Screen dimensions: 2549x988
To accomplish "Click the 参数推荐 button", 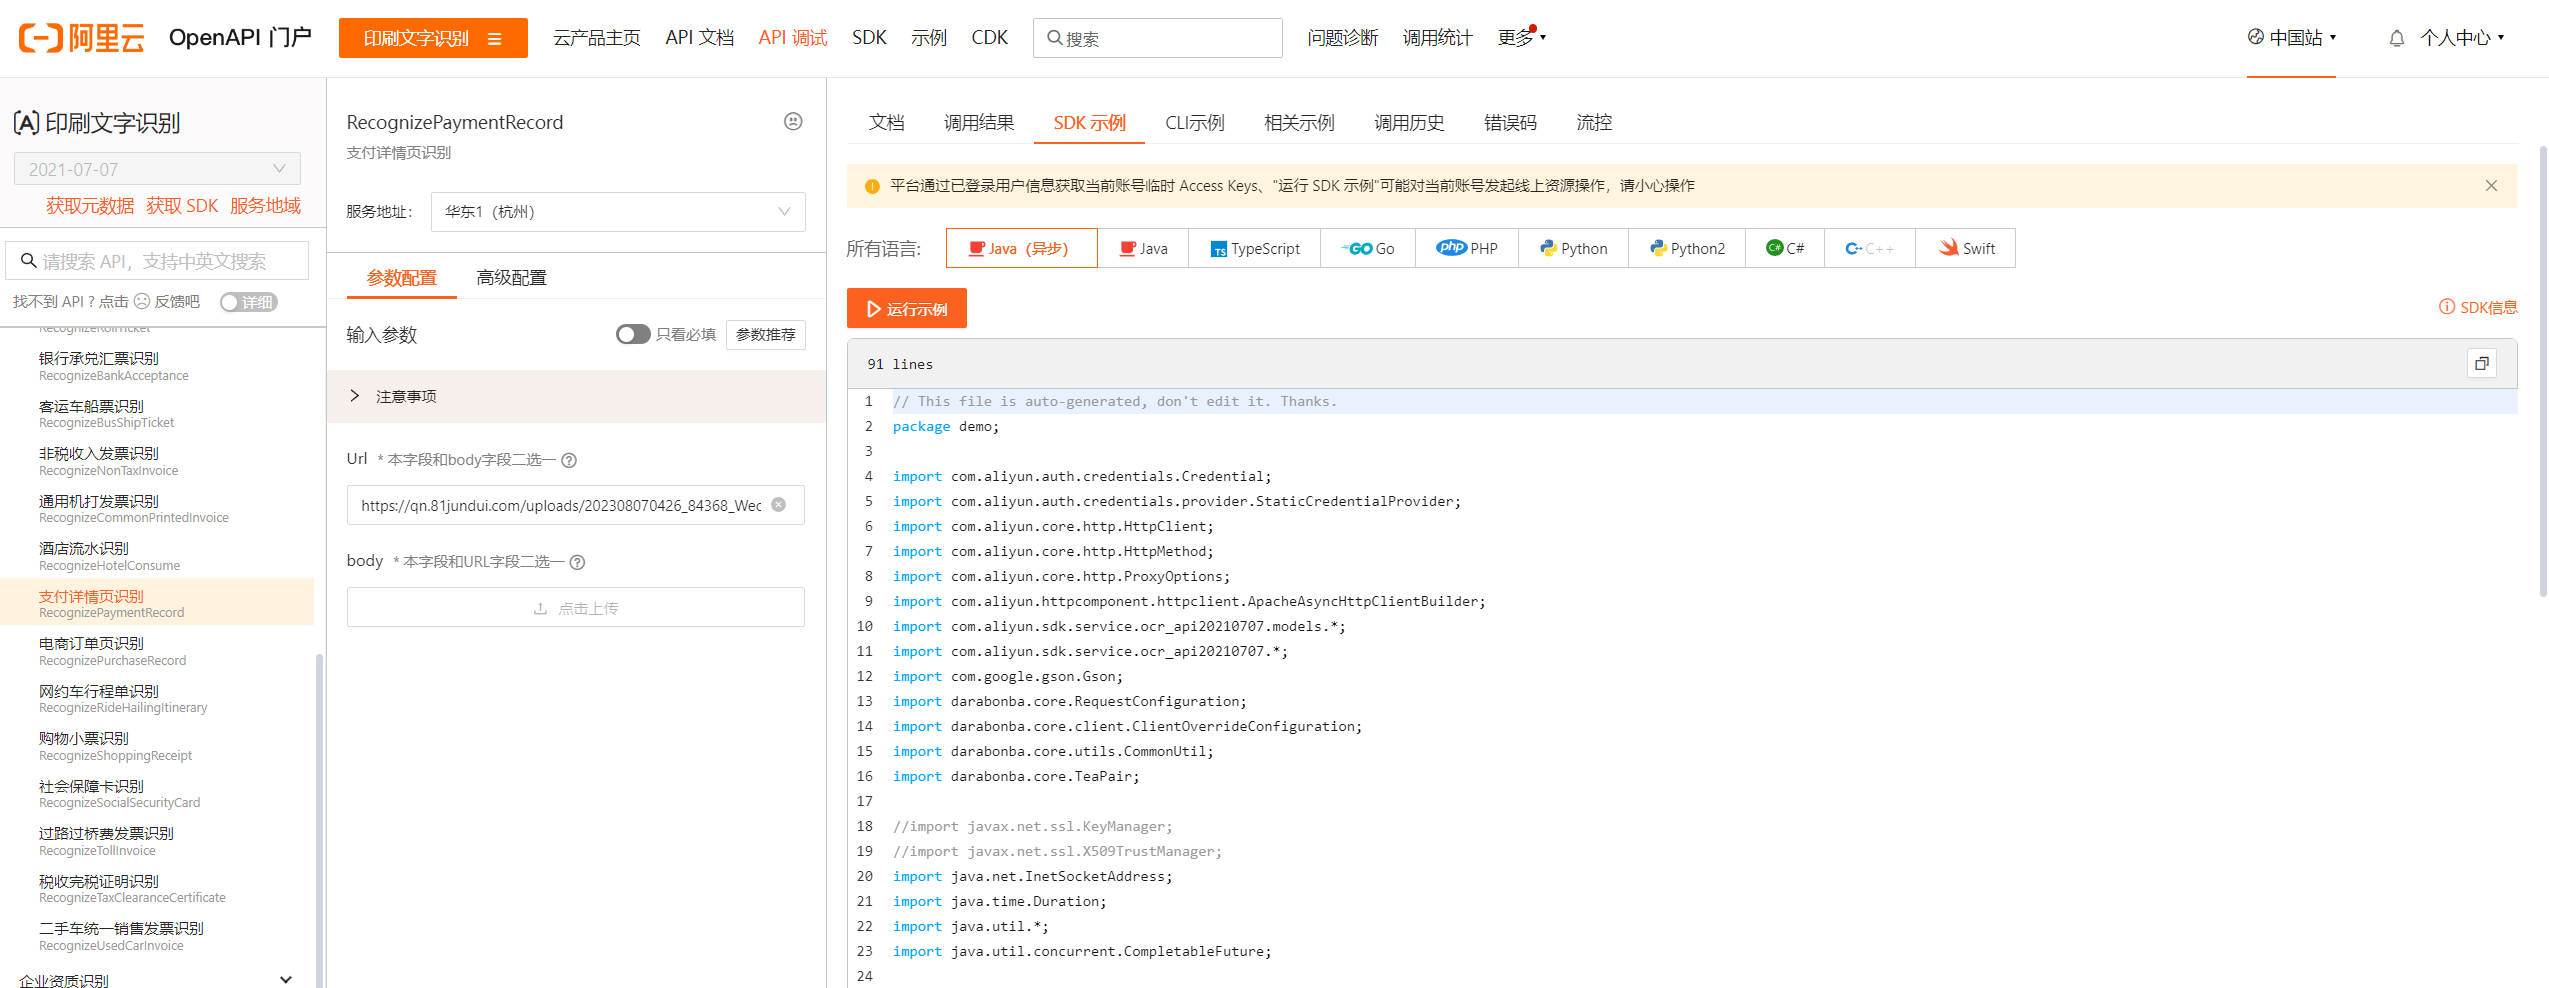I will pos(766,334).
